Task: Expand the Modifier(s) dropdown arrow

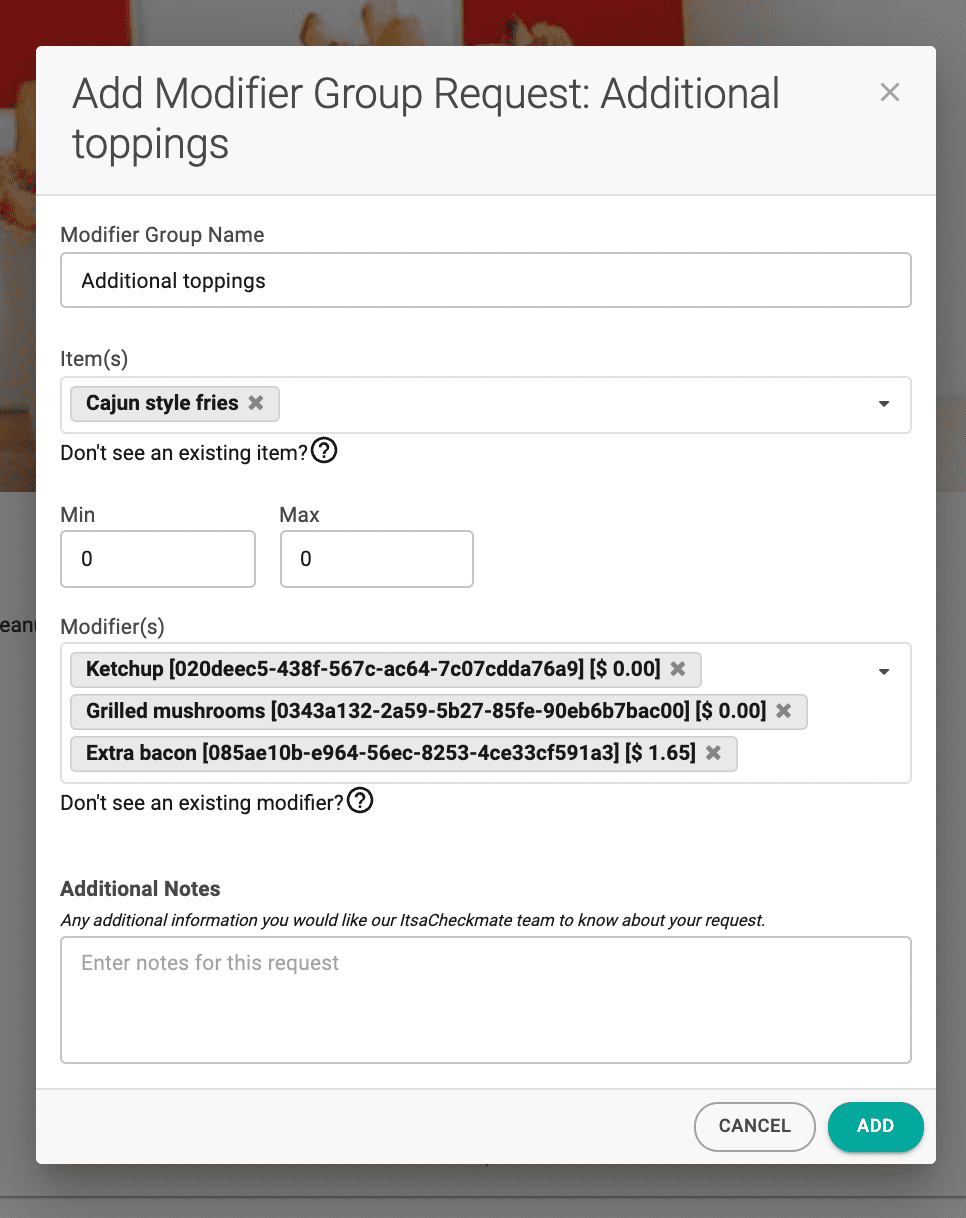Action: pos(883,671)
